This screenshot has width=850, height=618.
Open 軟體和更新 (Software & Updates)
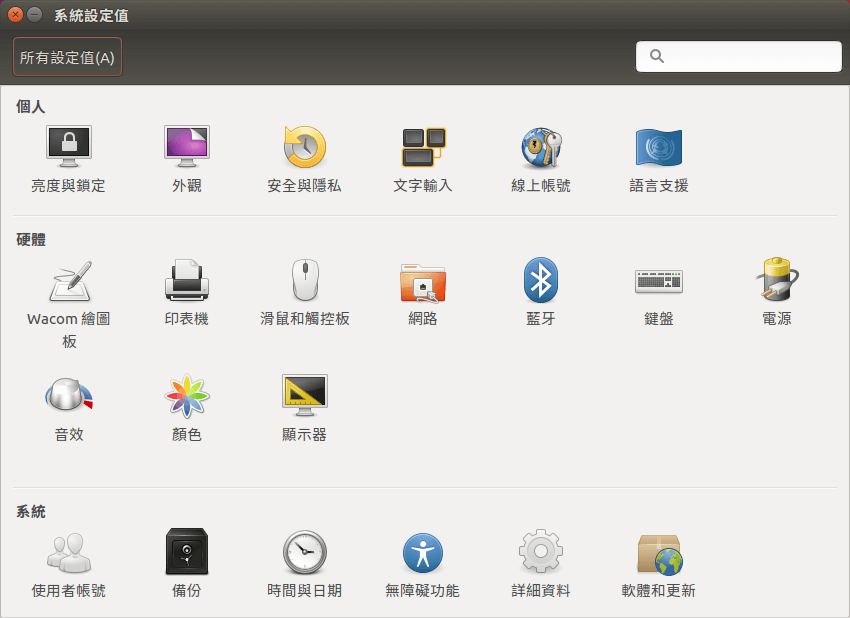(658, 560)
